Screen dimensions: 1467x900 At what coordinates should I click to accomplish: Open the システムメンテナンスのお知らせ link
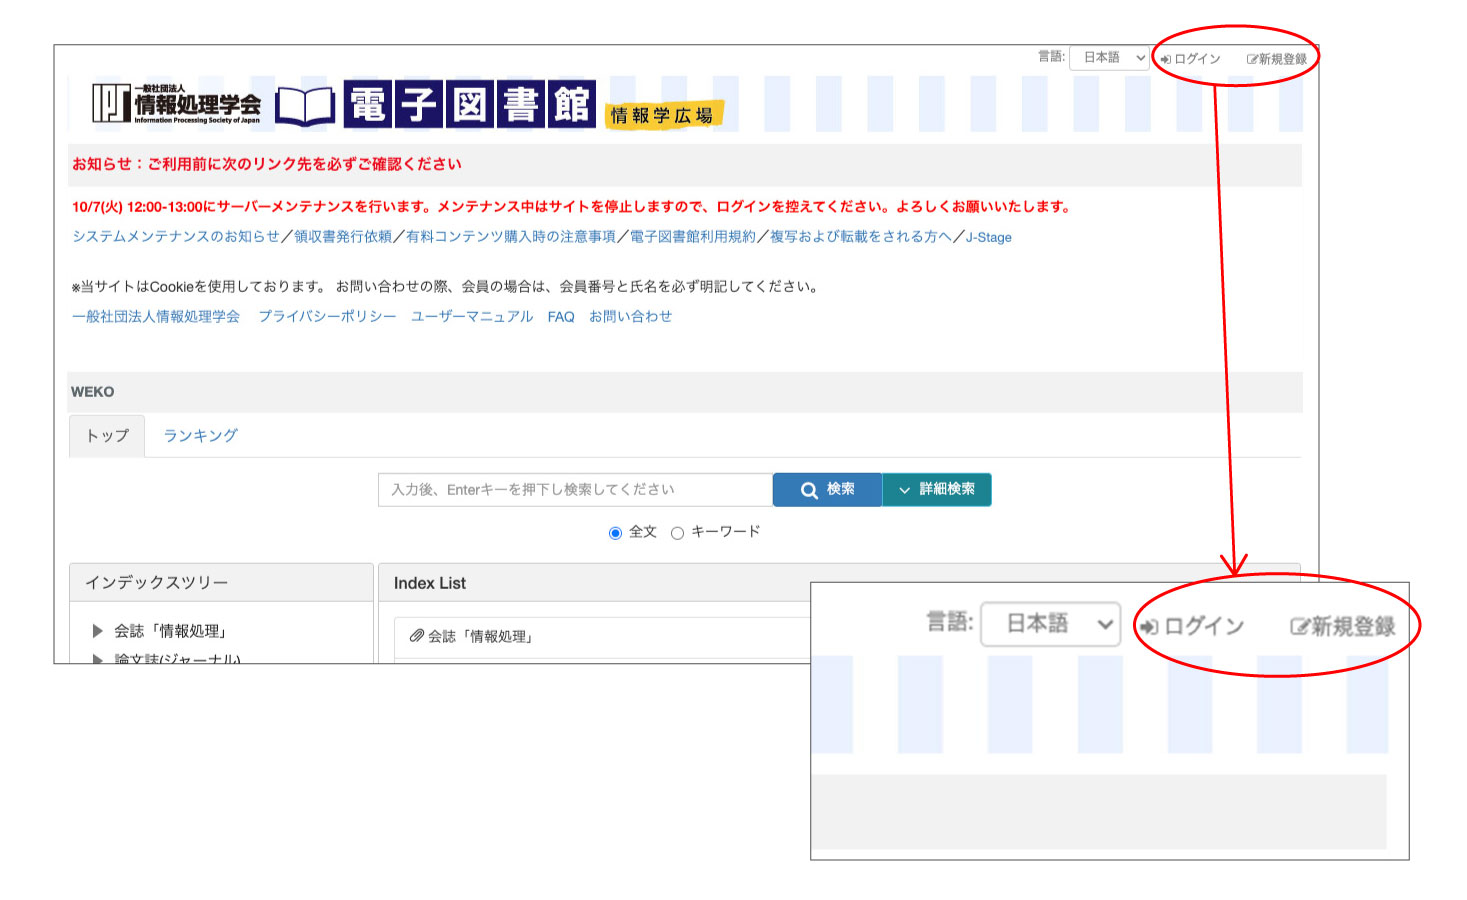click(x=175, y=237)
